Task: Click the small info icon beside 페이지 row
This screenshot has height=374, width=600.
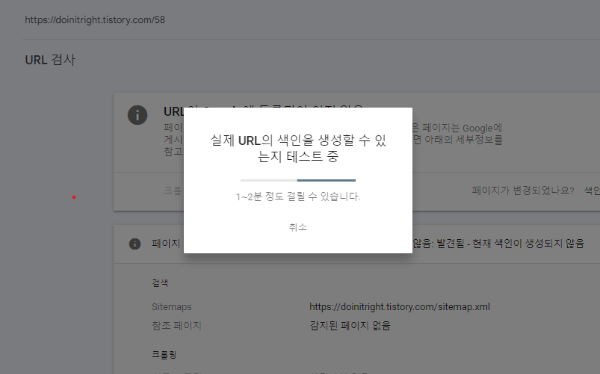Action: (x=135, y=244)
